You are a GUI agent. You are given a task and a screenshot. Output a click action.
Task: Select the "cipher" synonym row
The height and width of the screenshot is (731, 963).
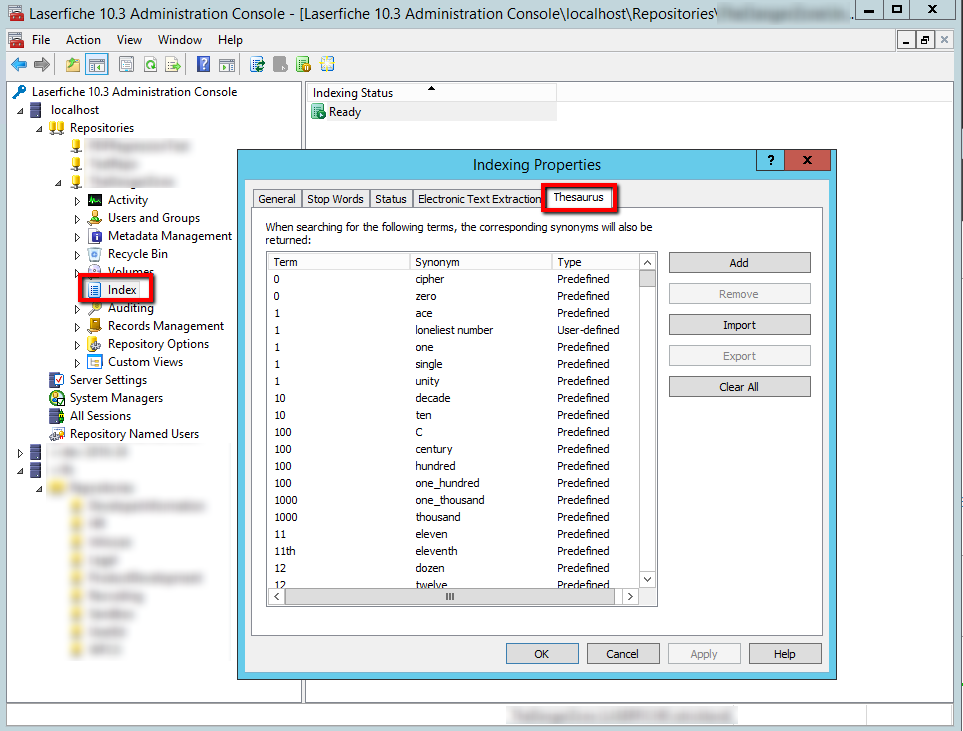[454, 280]
